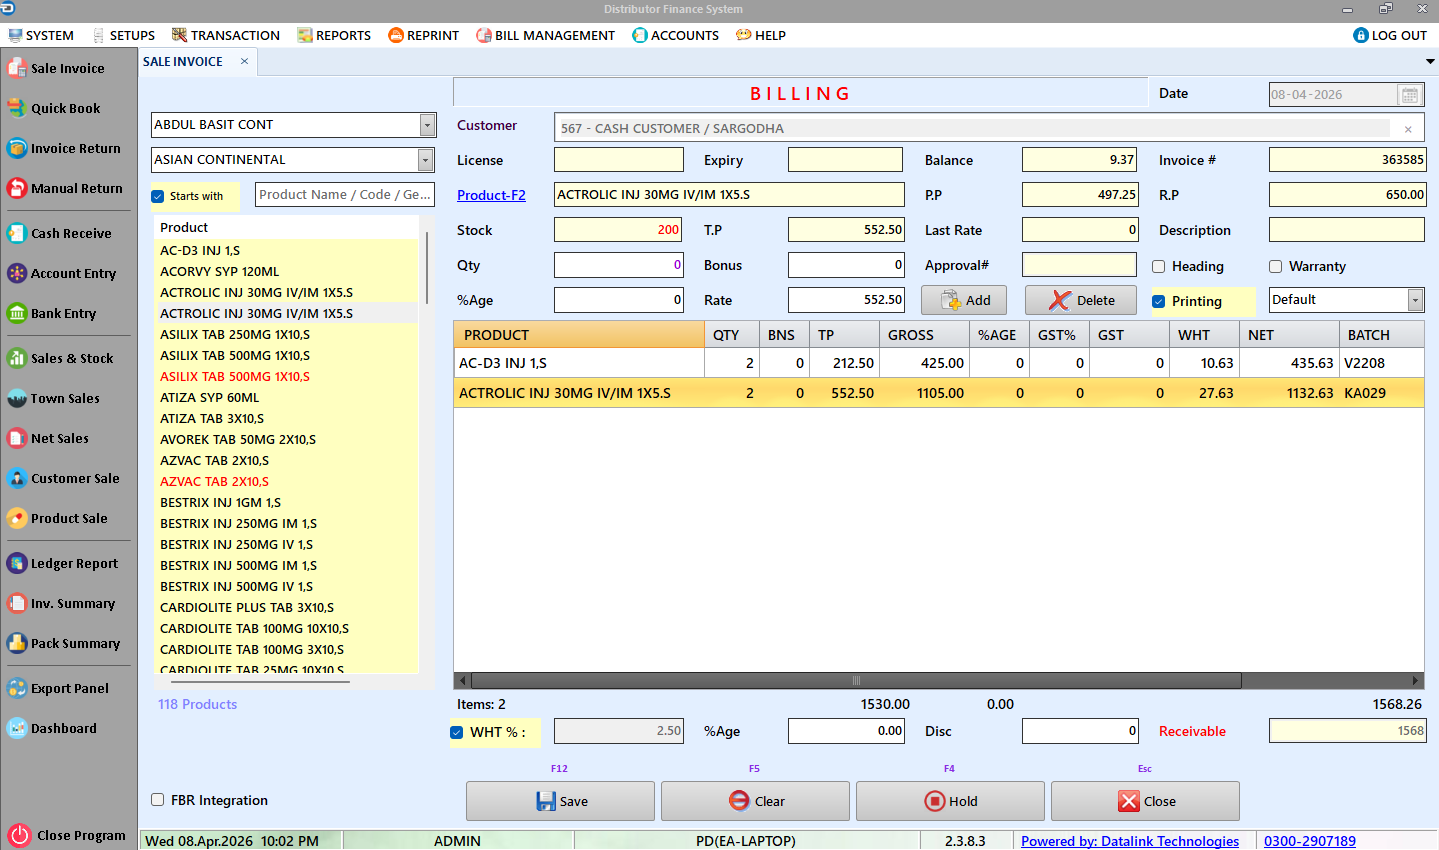This screenshot has height=850, width=1439.
Task: Click the Disc input field
Action: 1080,731
